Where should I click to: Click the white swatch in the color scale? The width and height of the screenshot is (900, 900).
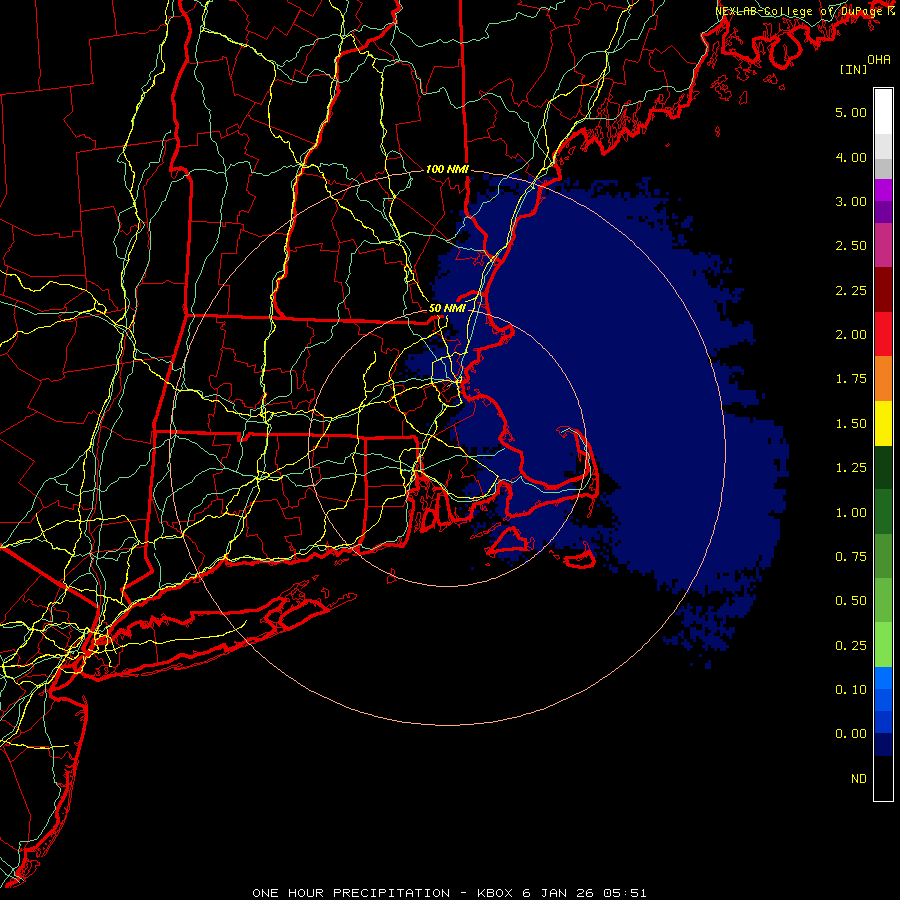coord(883,112)
